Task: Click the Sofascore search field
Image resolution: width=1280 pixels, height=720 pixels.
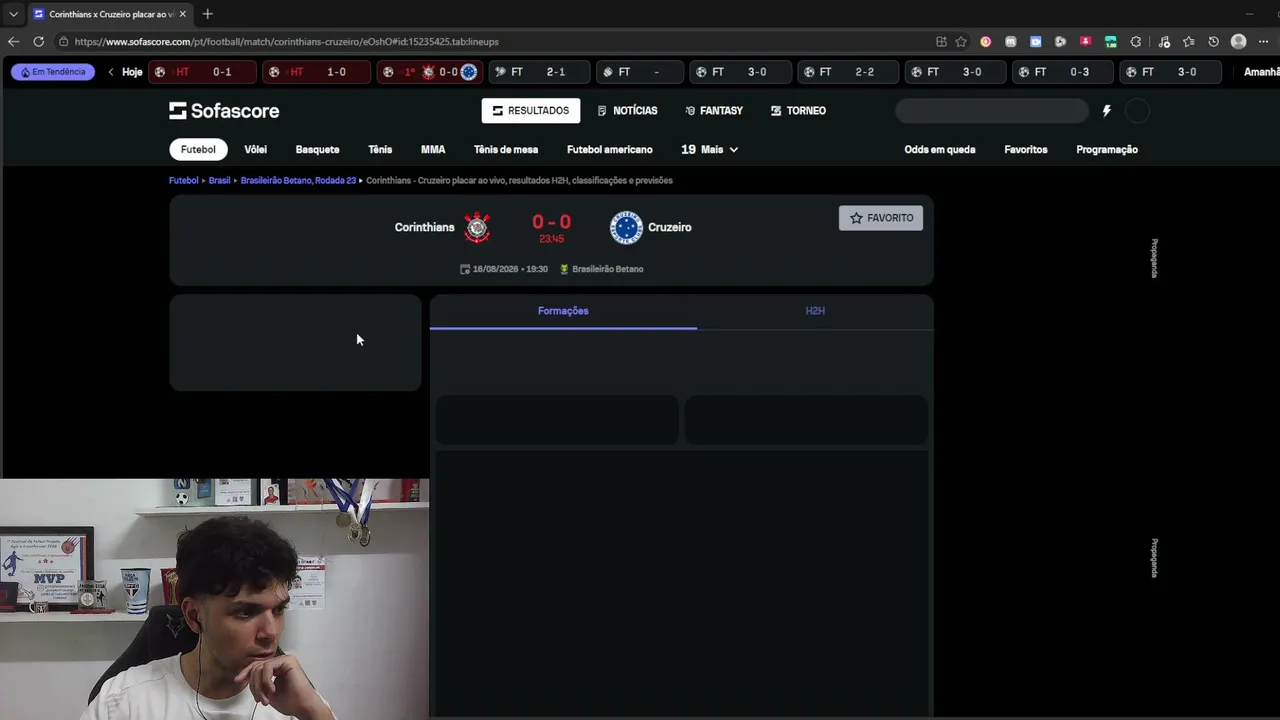Action: point(992,111)
